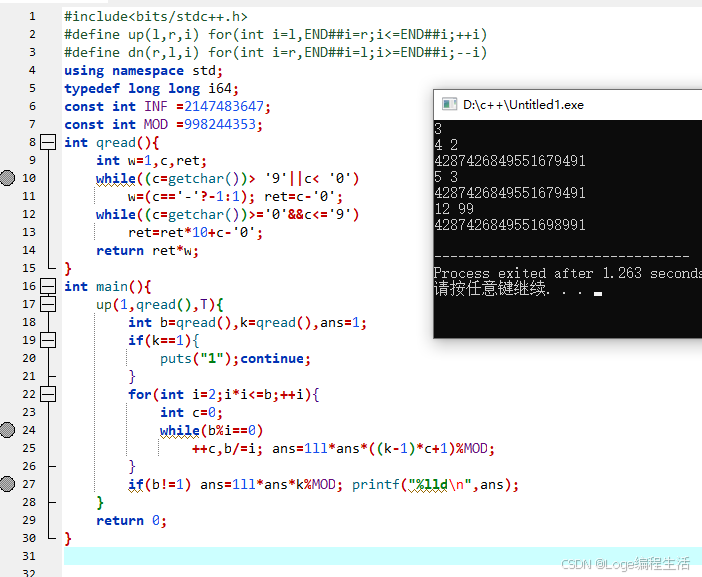Click the console title D:\c++\Untitled1.exe

point(523,105)
